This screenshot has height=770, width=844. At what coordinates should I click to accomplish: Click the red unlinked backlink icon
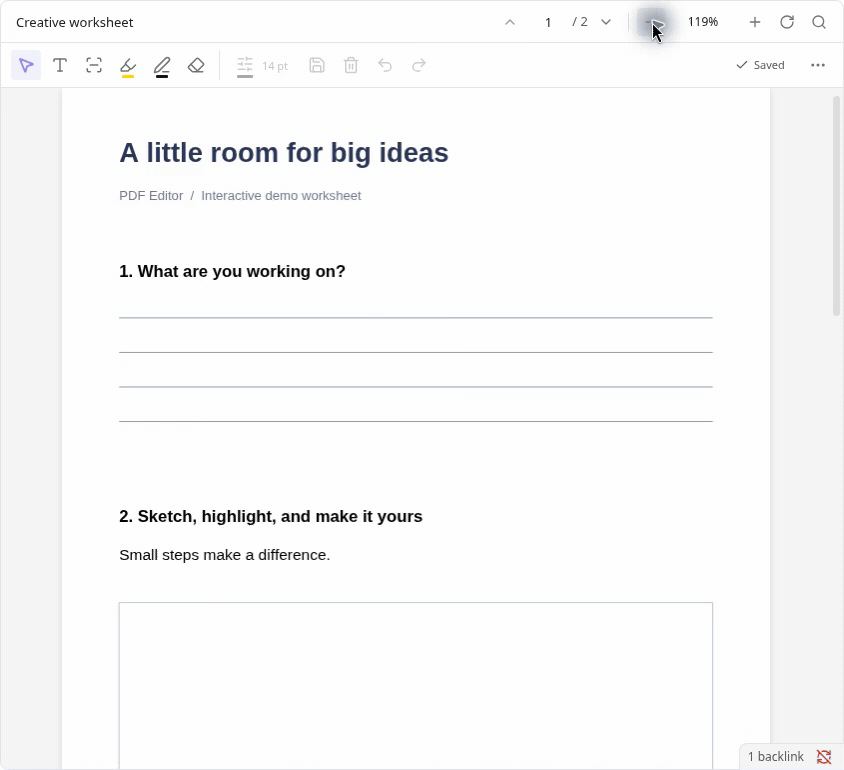(x=824, y=757)
